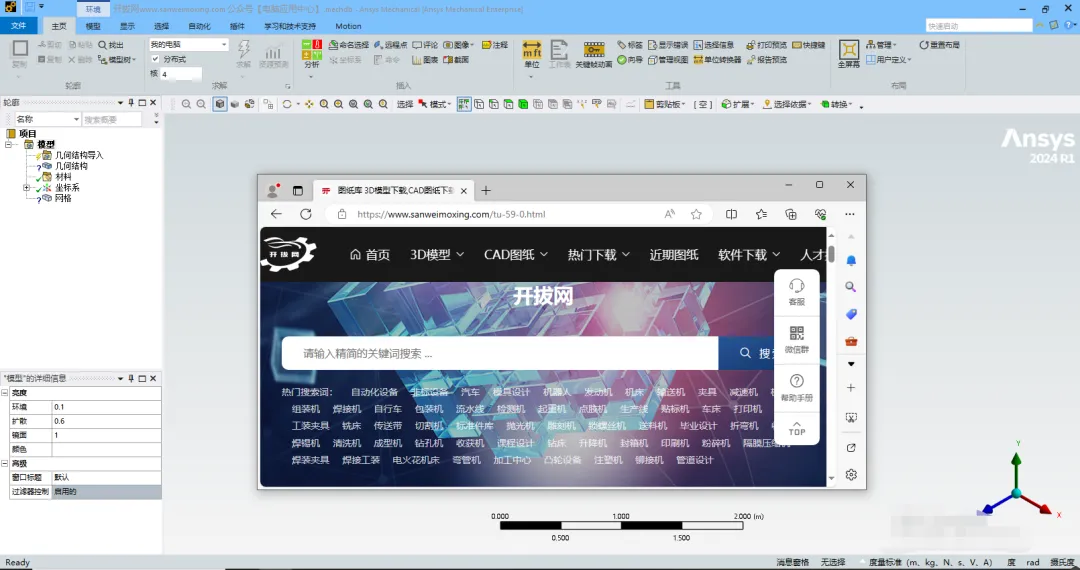Viewport: 1080px width, 570px height.
Task: Collapse the 模型 tree node
Action: pos(8,145)
